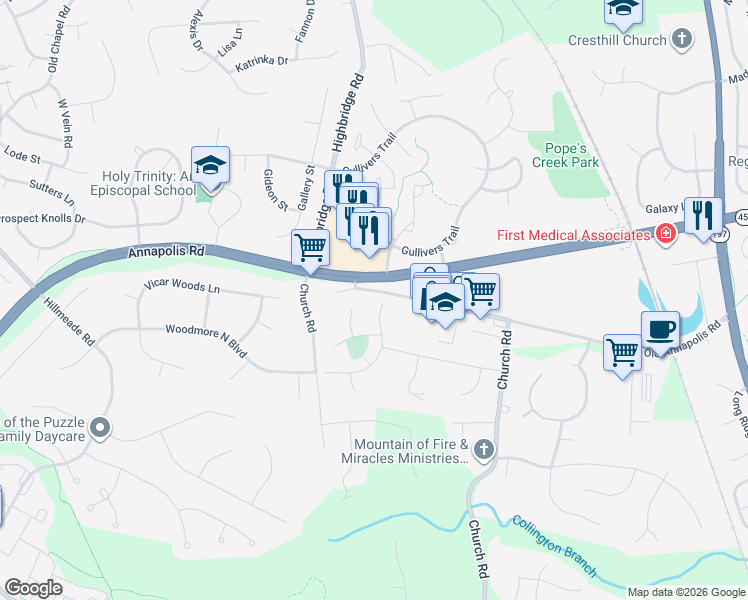Select the shopping cart marker at Church Rd intersection

coord(311,248)
